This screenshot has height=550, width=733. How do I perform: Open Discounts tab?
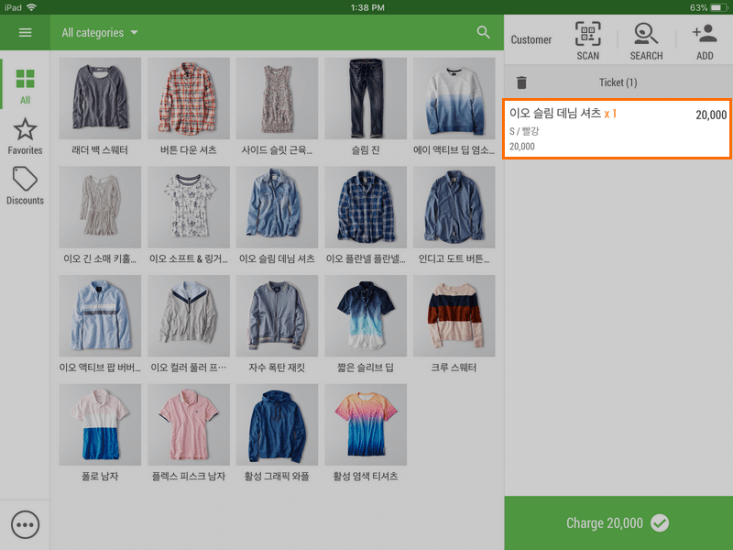click(25, 186)
